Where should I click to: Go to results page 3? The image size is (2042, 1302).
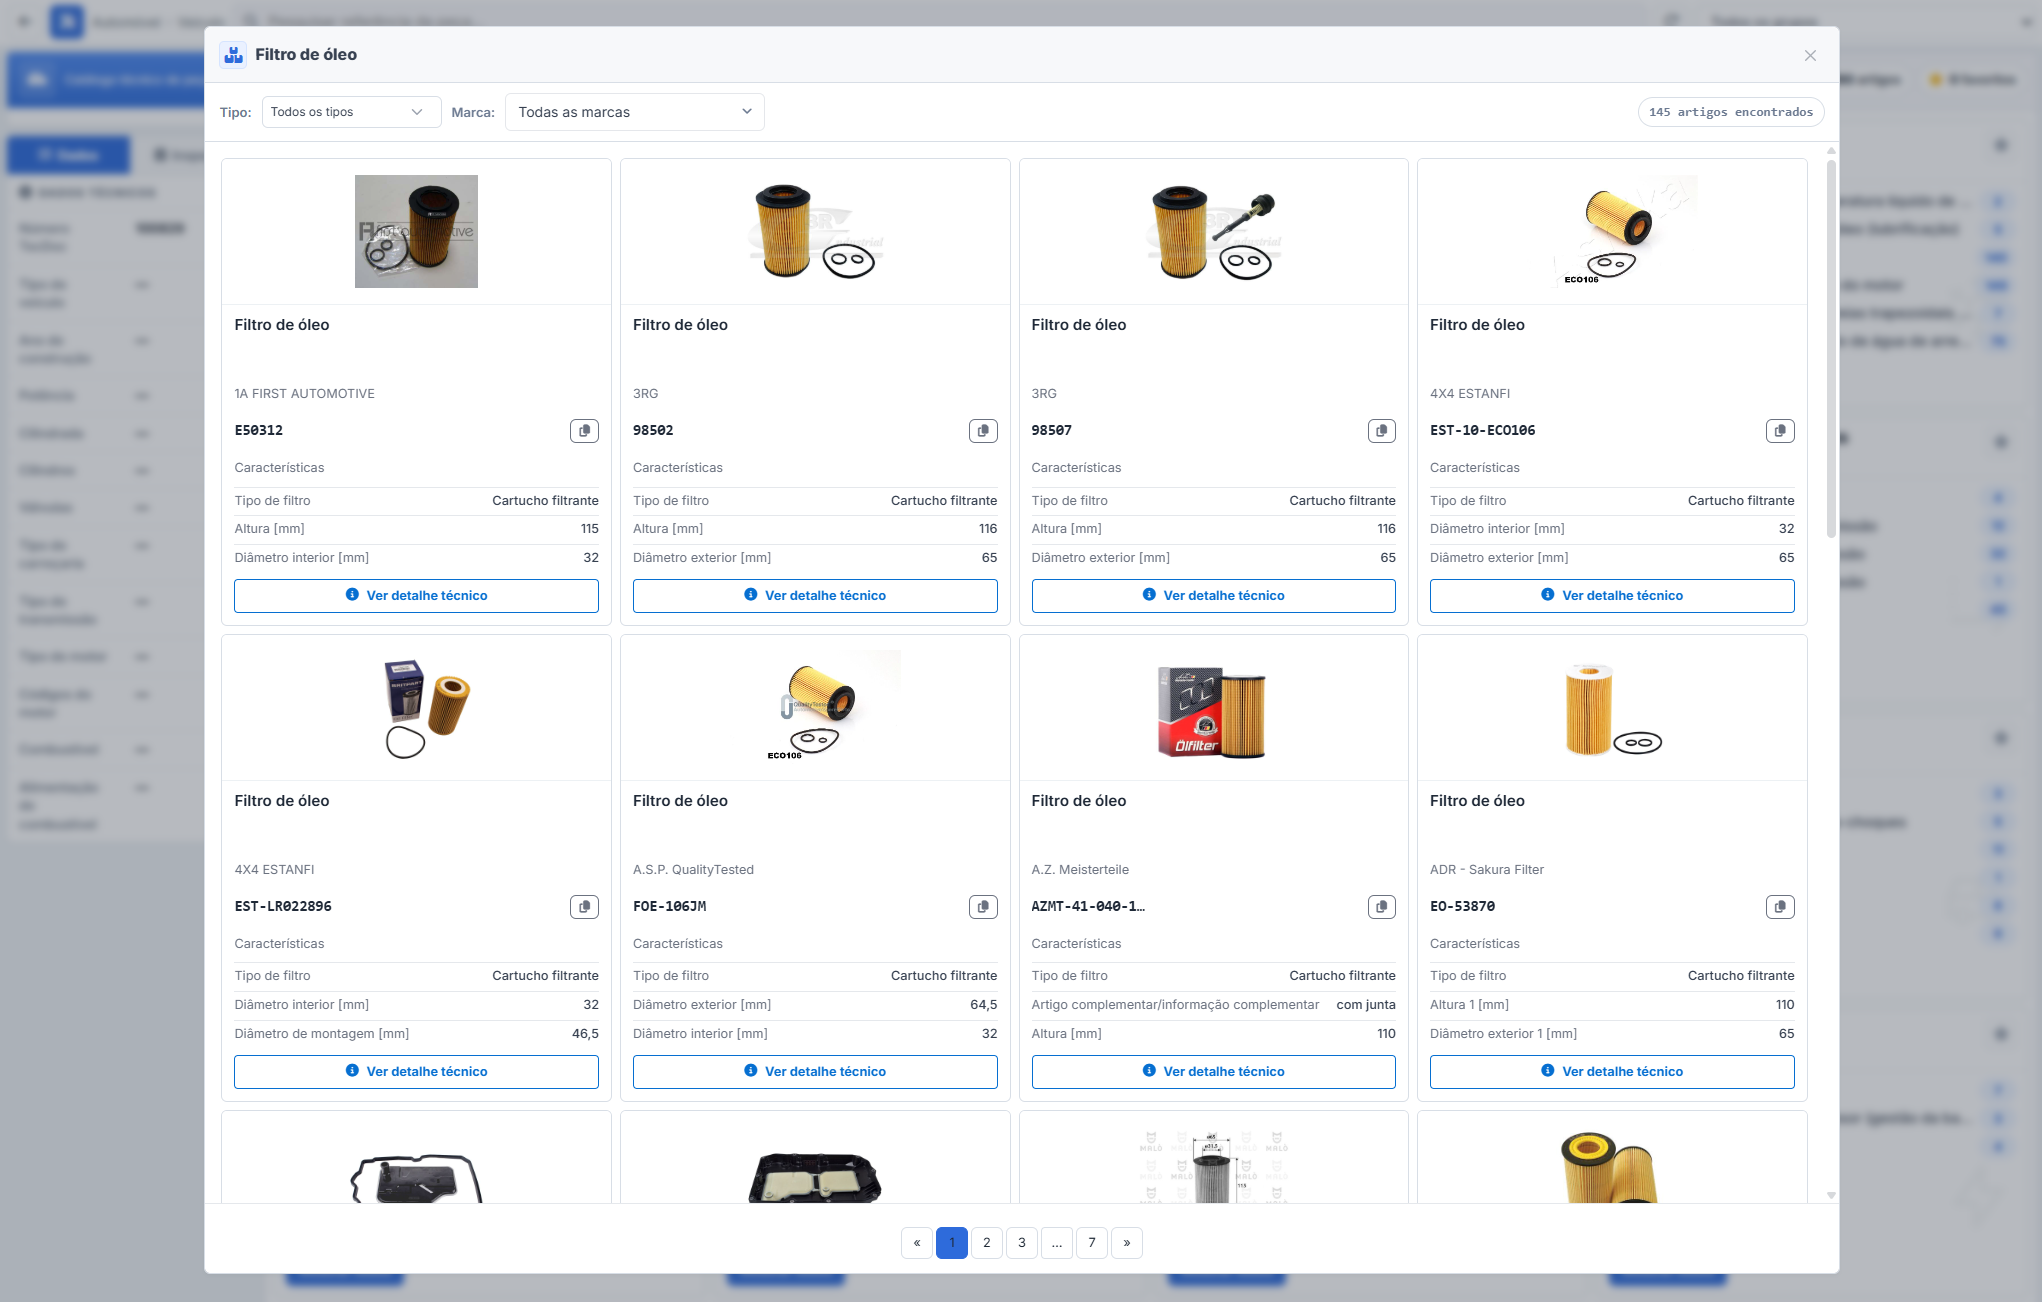coord(1022,1243)
